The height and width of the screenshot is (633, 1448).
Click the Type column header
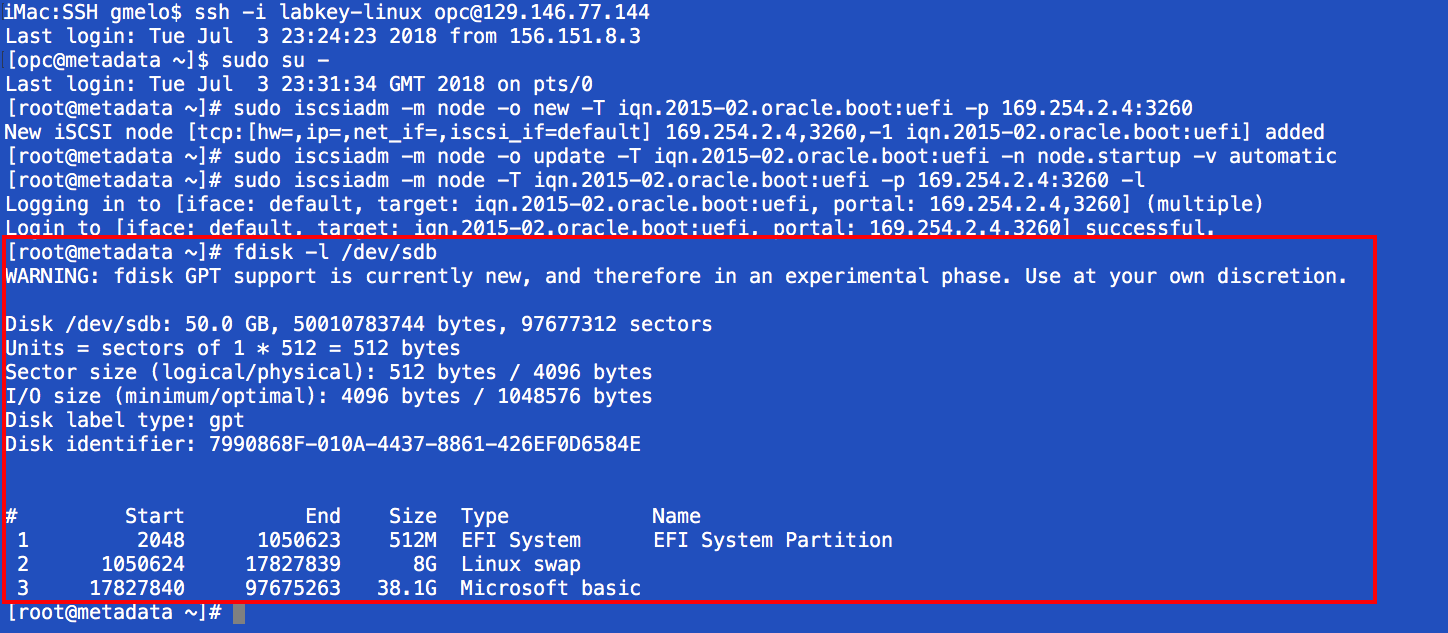coord(484,516)
